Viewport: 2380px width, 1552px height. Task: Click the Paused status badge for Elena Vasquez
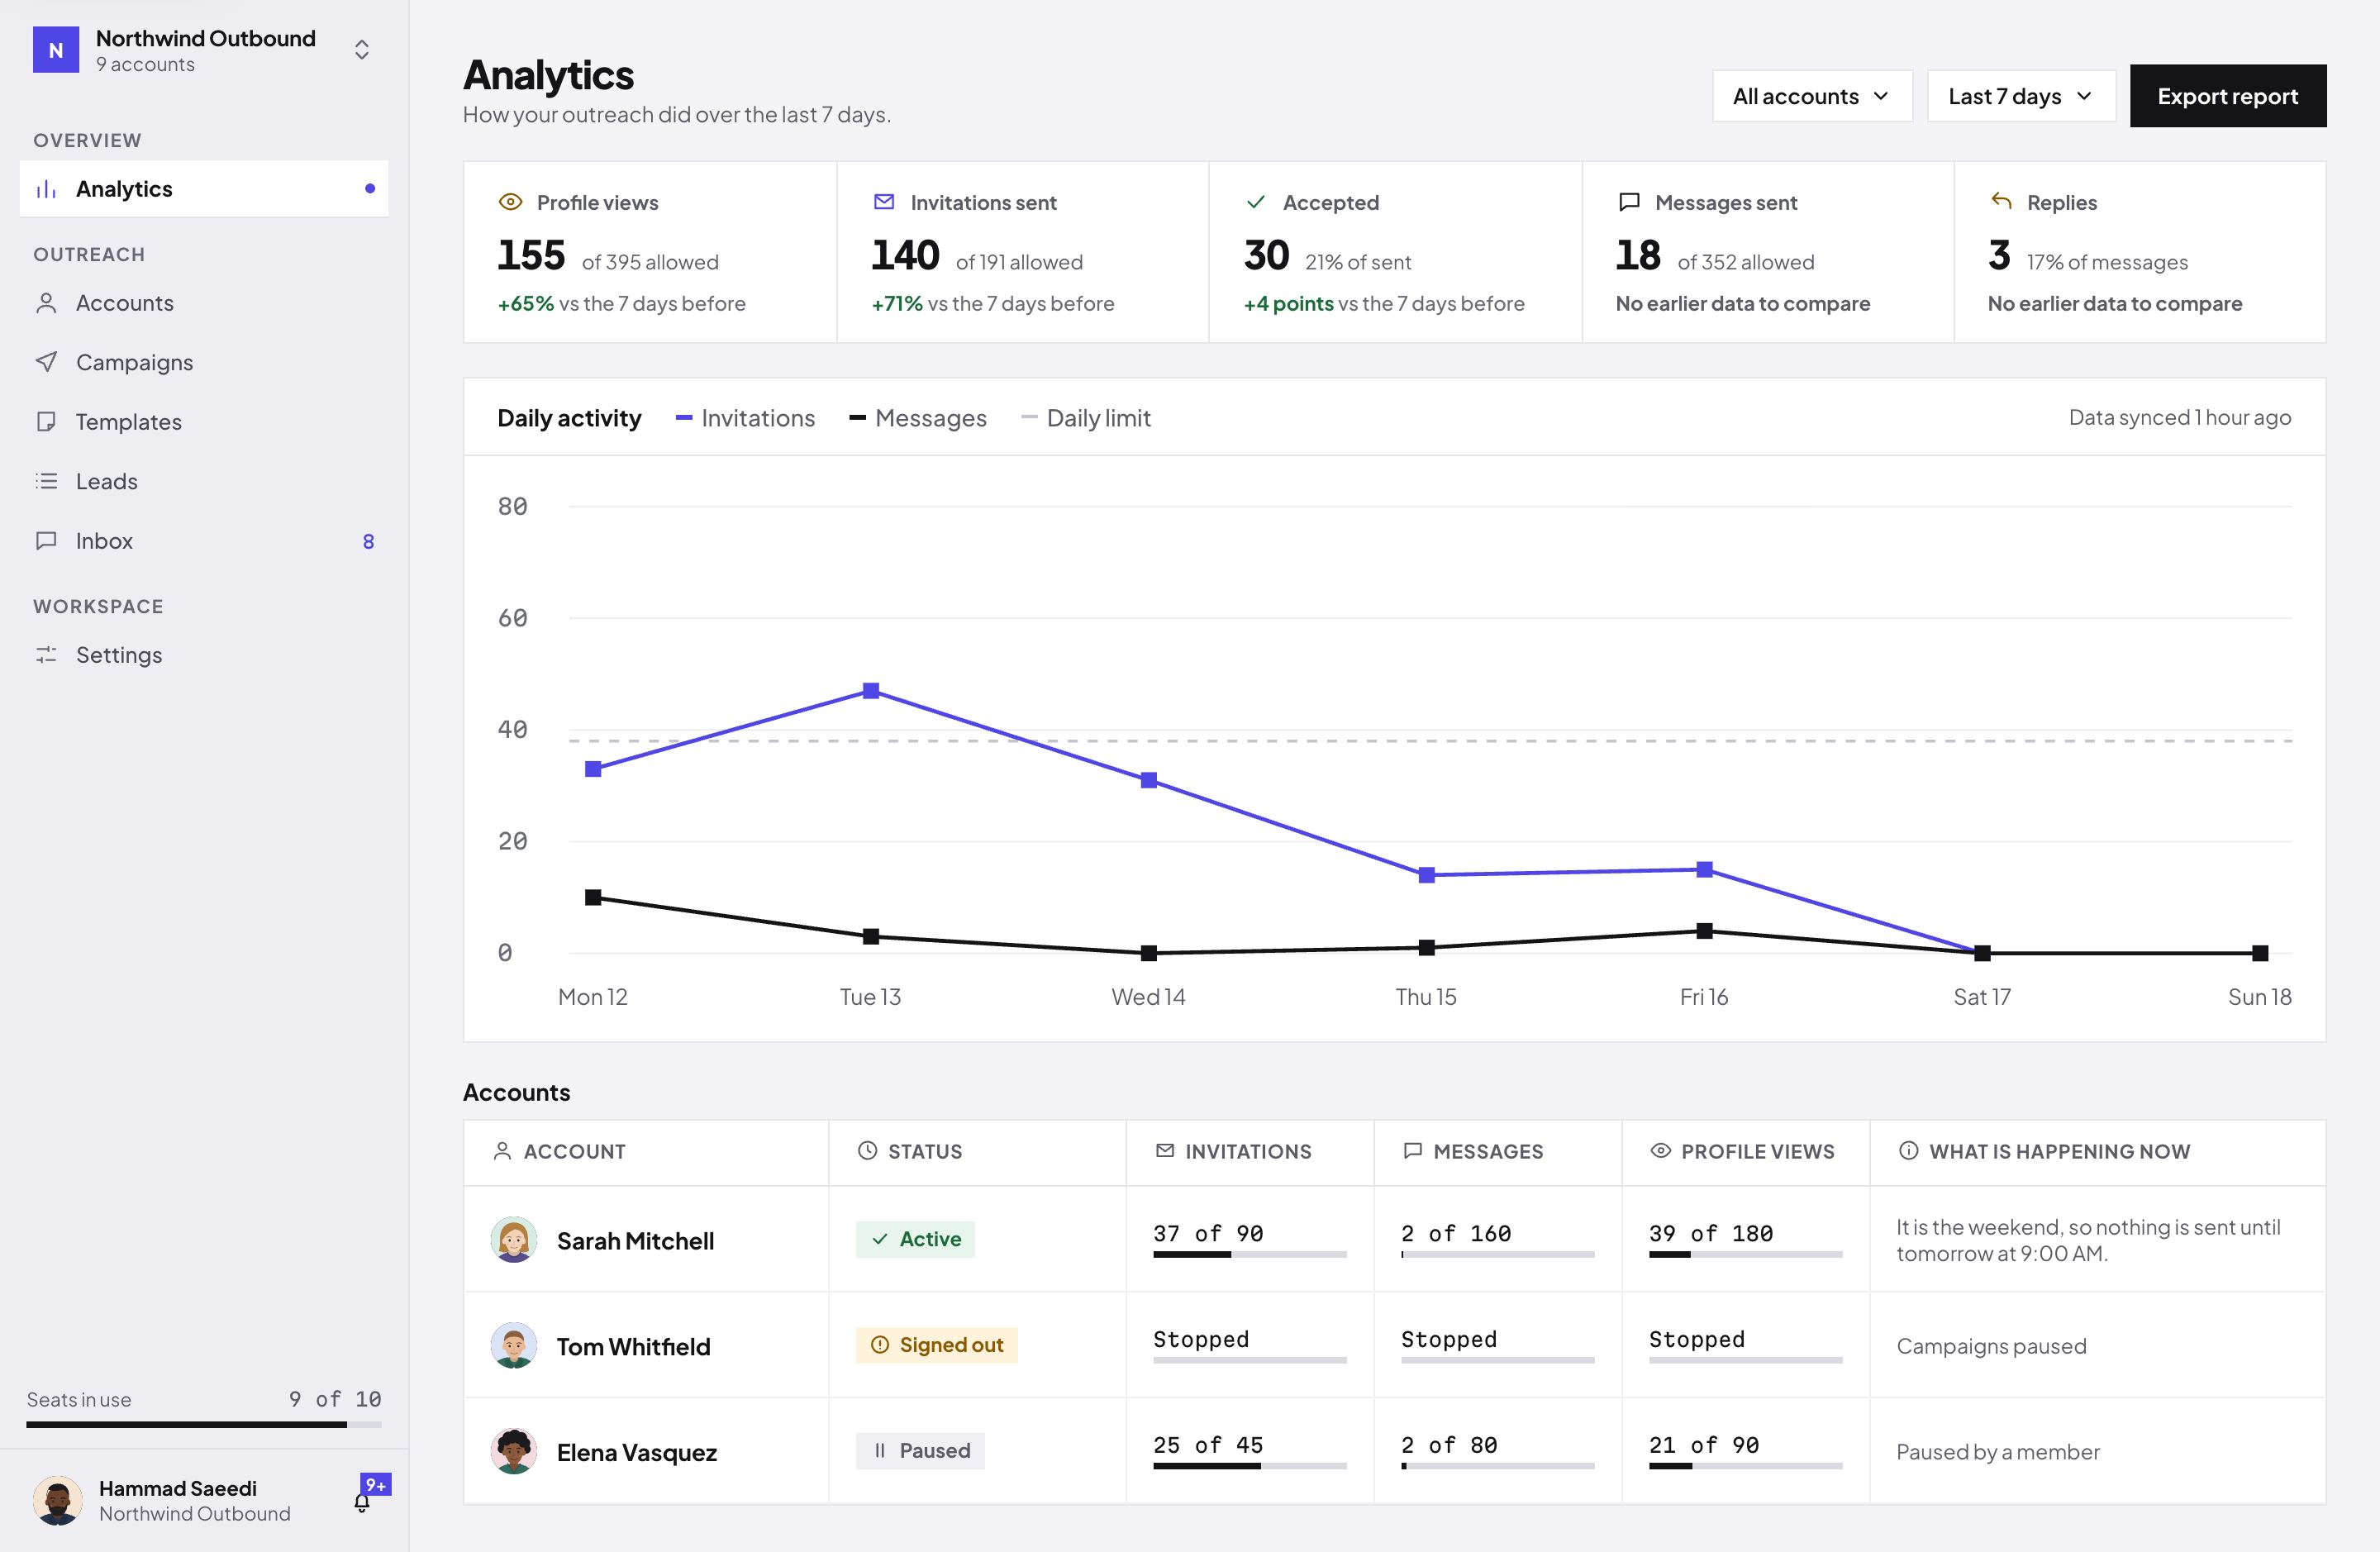click(x=920, y=1451)
